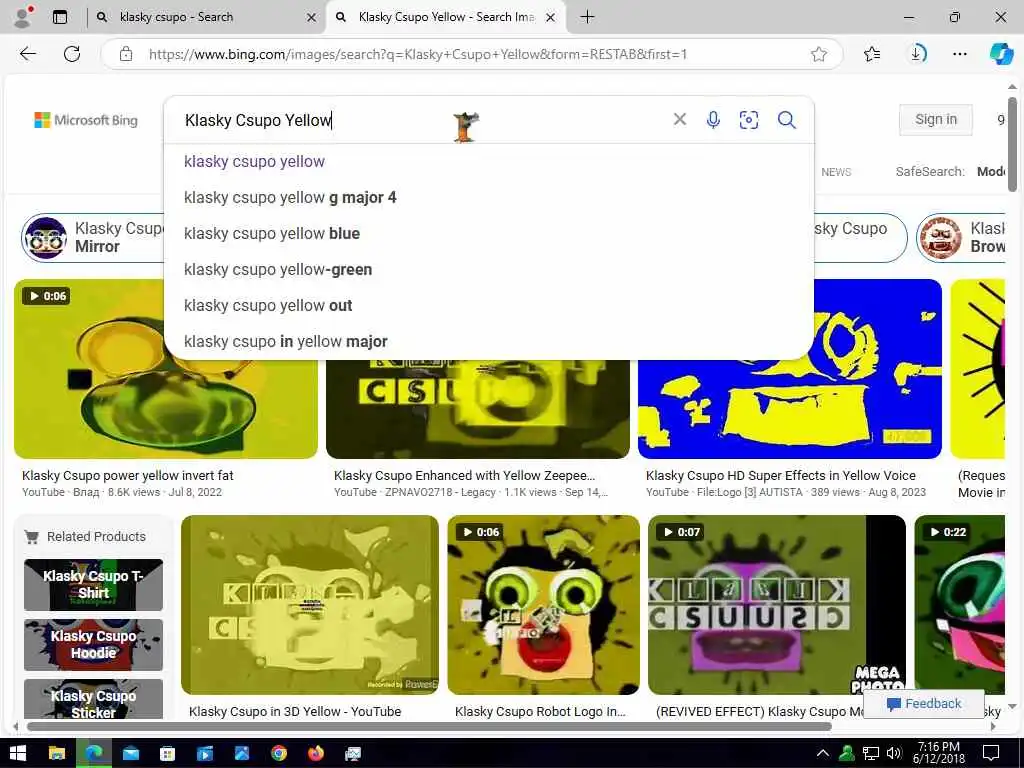Open site info lock icon
1024x768 pixels.
click(126, 54)
